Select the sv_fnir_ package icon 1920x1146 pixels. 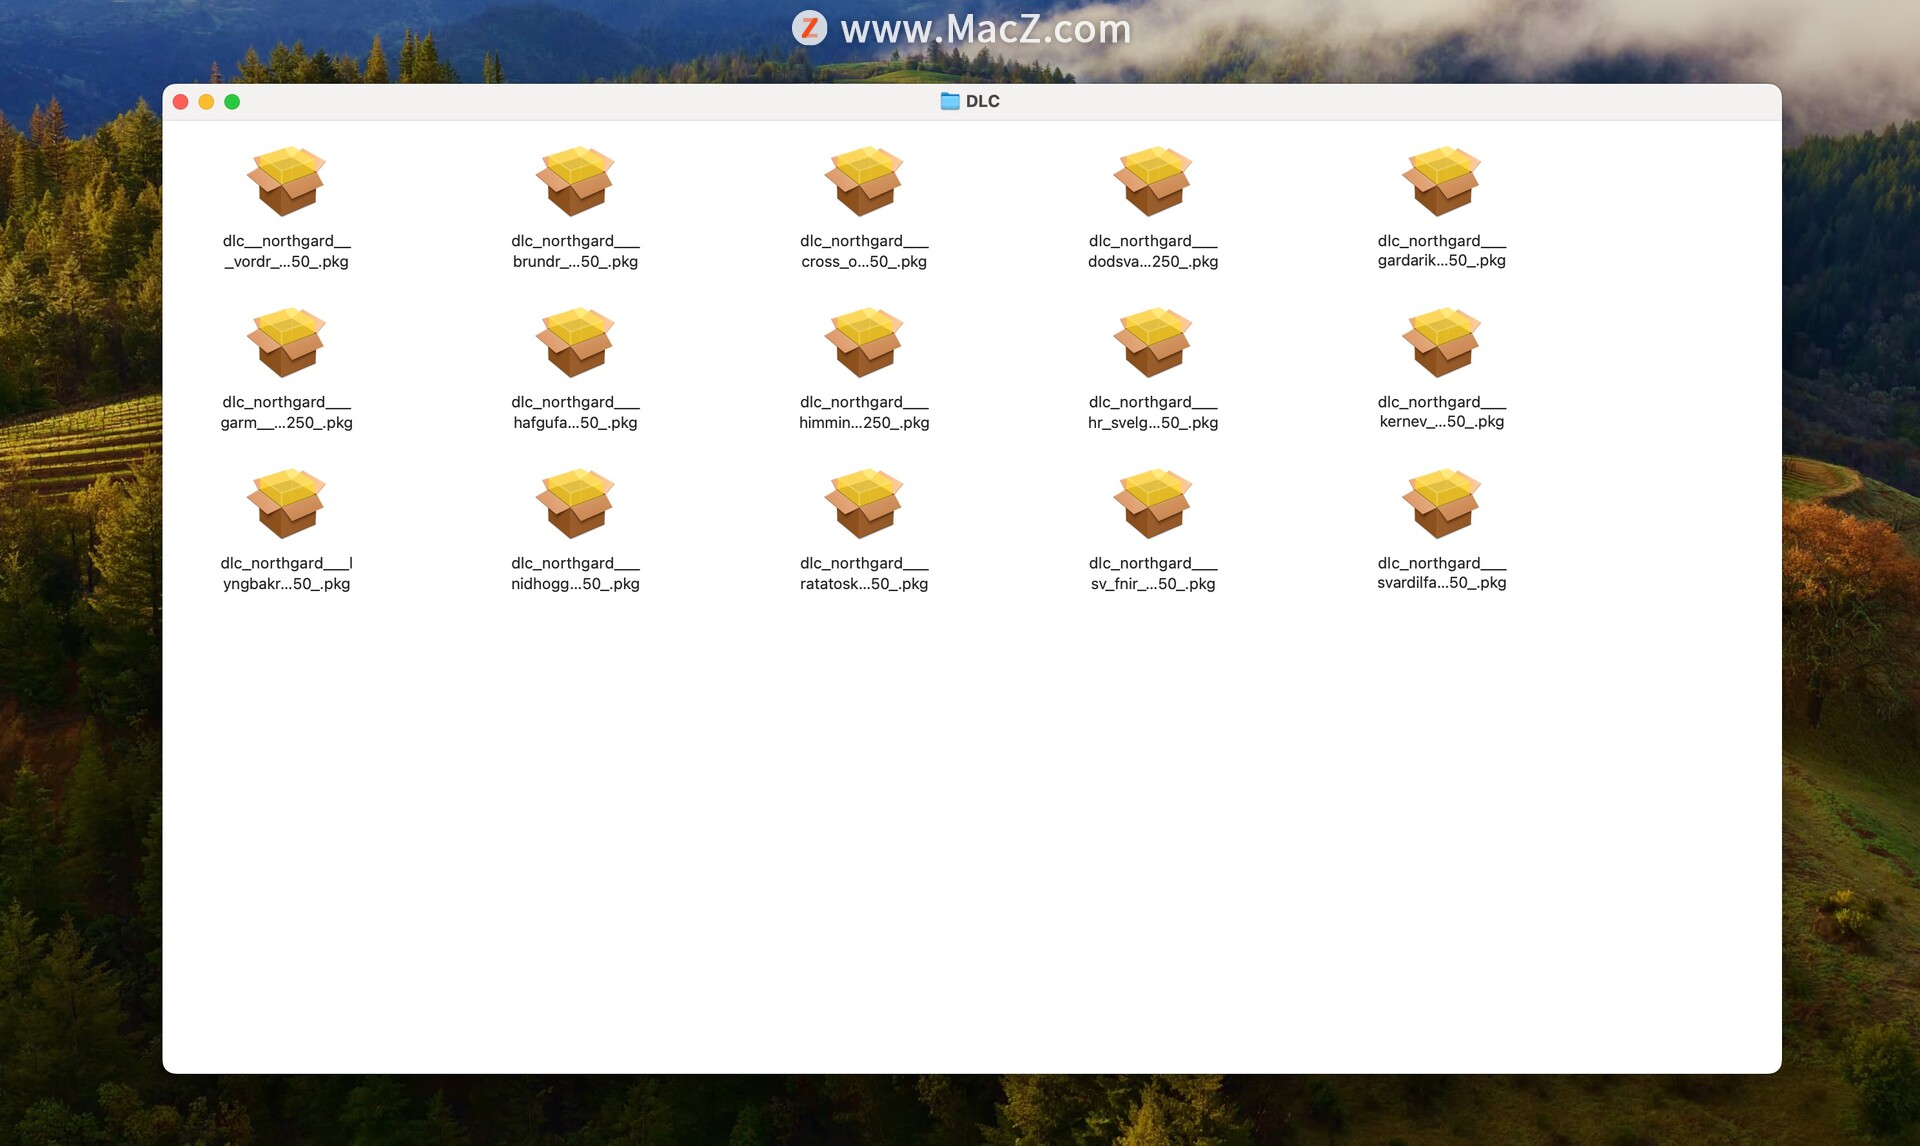coord(1153,503)
